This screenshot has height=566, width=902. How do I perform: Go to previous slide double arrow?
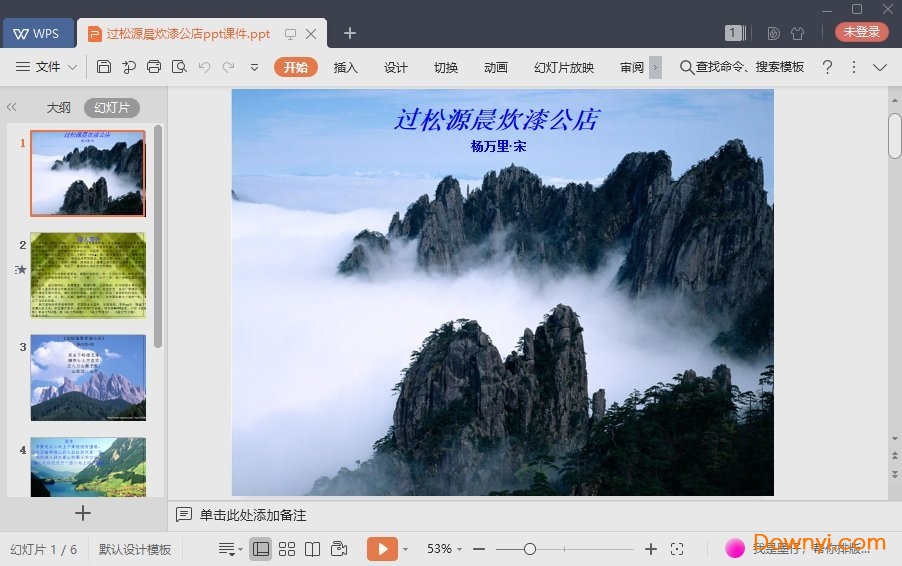point(895,455)
